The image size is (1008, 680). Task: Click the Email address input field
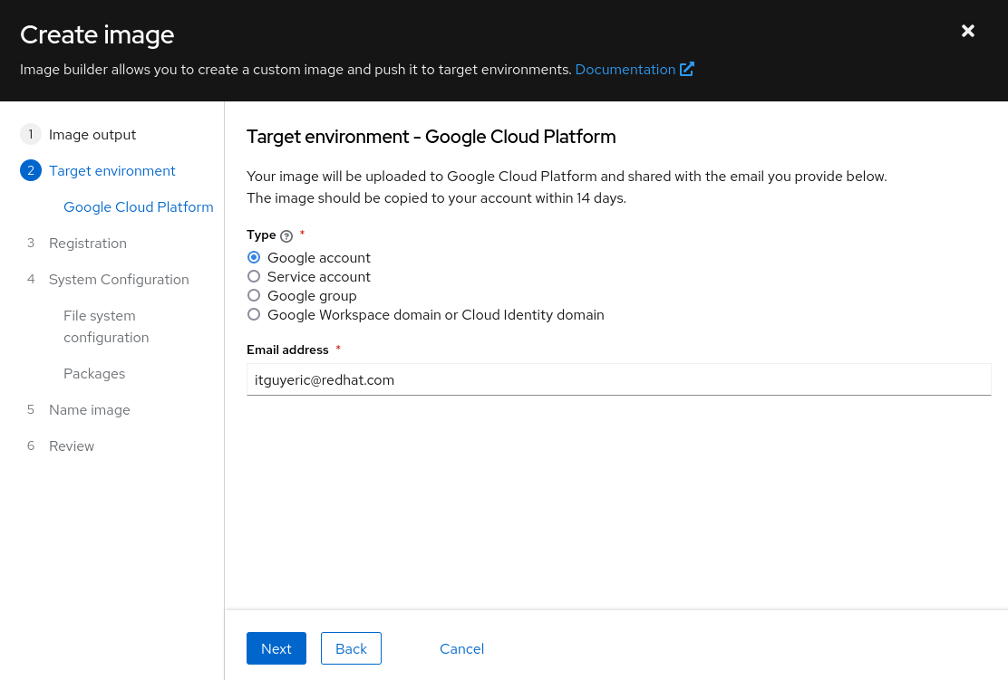618,380
